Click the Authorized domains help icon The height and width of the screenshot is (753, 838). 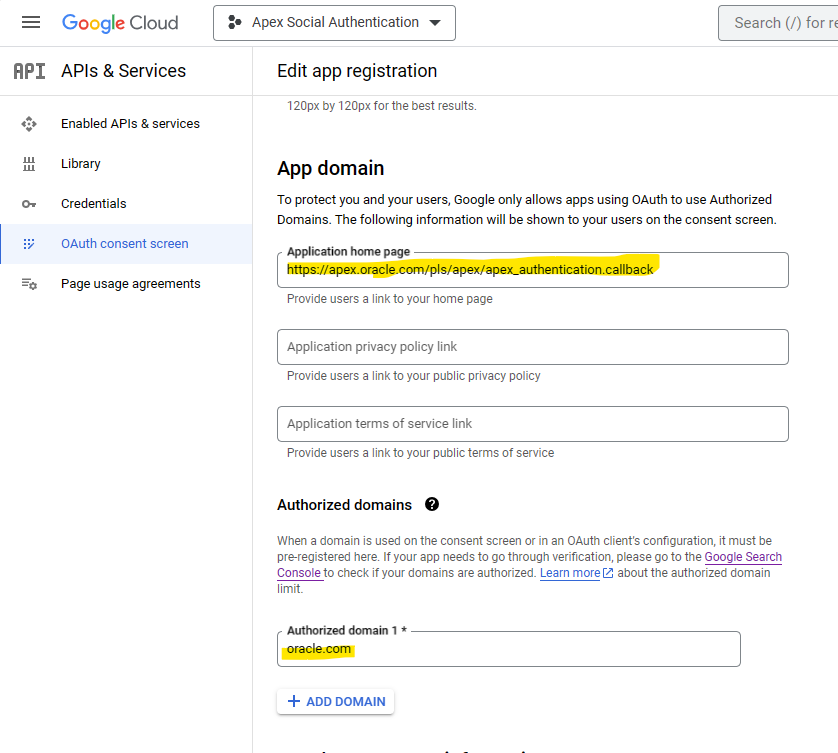(x=431, y=504)
